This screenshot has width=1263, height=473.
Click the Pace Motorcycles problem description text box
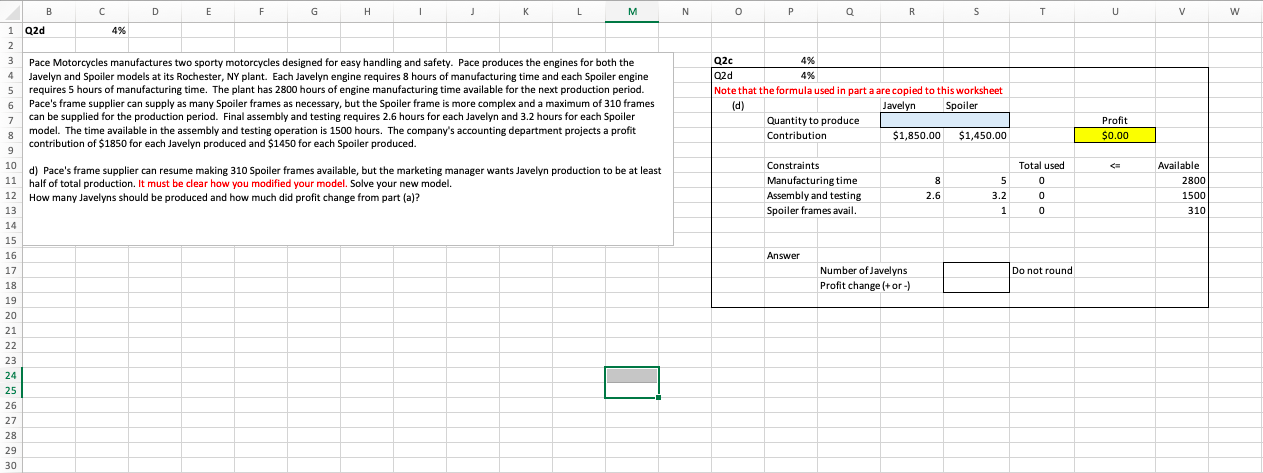coord(348,148)
